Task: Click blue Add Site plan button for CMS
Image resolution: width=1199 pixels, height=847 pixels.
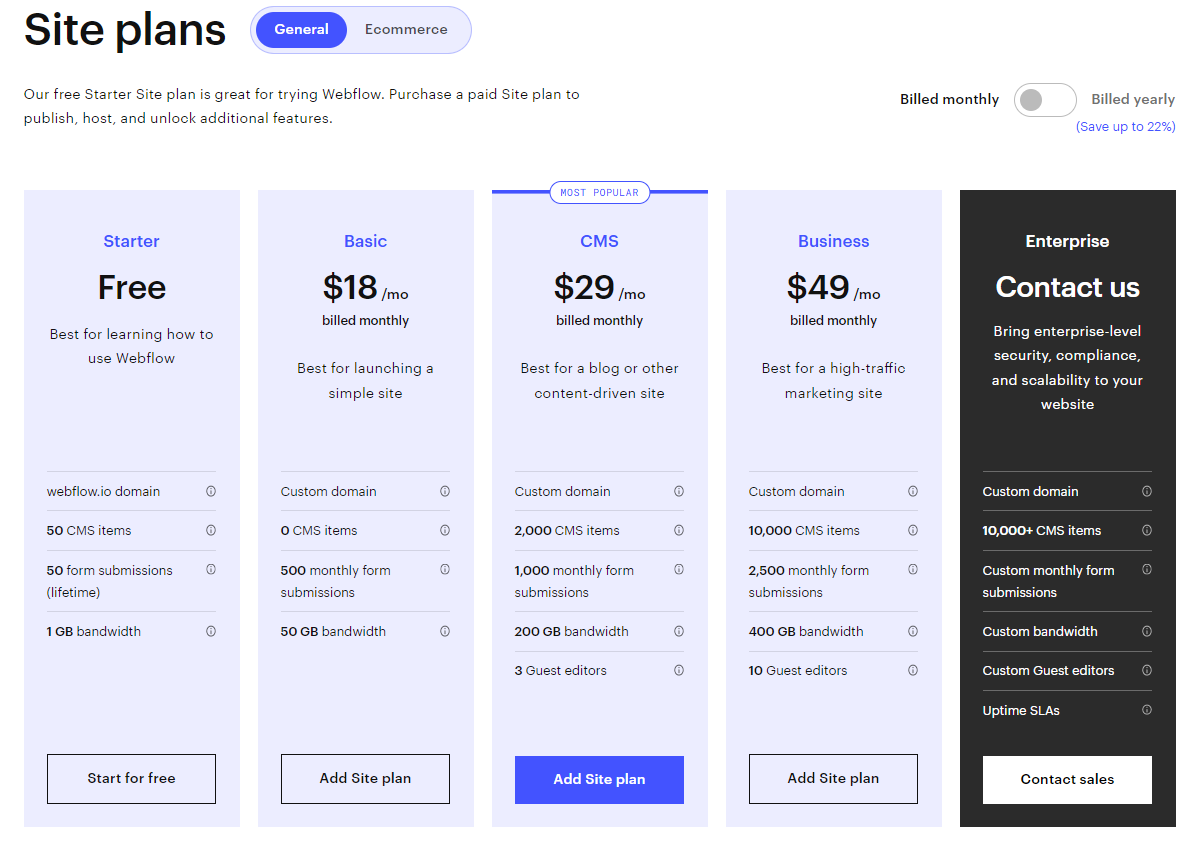Action: [599, 779]
